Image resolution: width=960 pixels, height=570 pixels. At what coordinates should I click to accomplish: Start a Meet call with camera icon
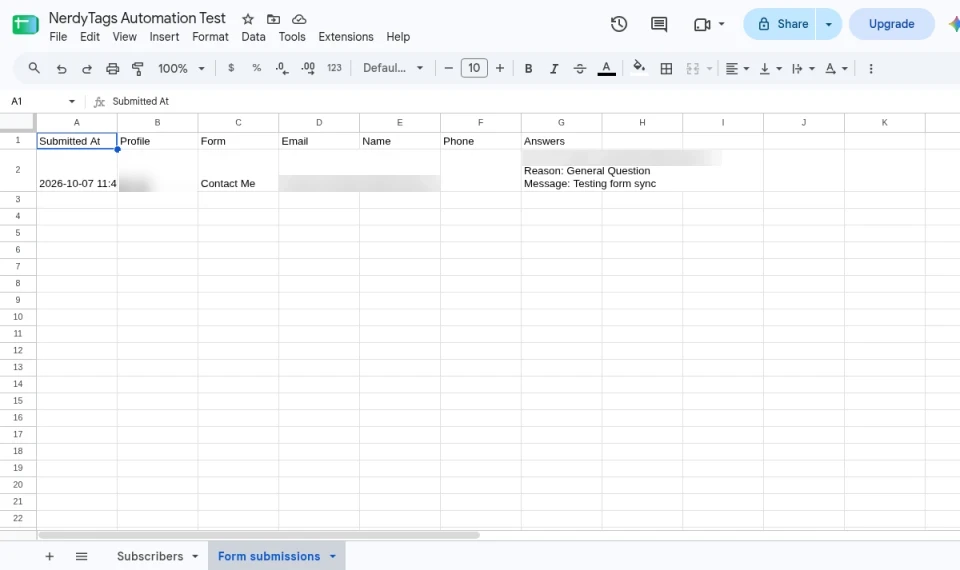click(702, 24)
